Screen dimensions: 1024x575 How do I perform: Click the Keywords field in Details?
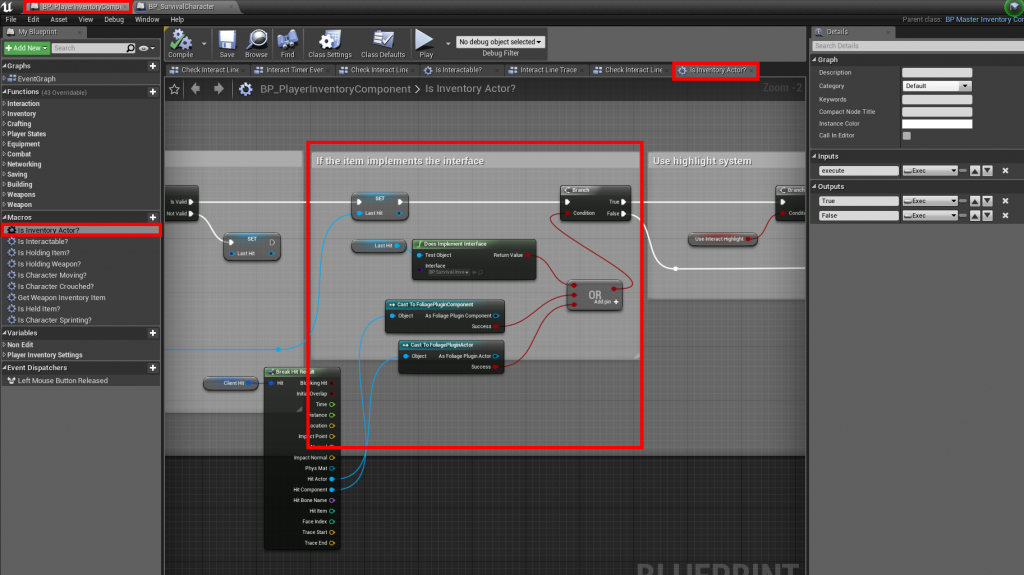coord(936,100)
